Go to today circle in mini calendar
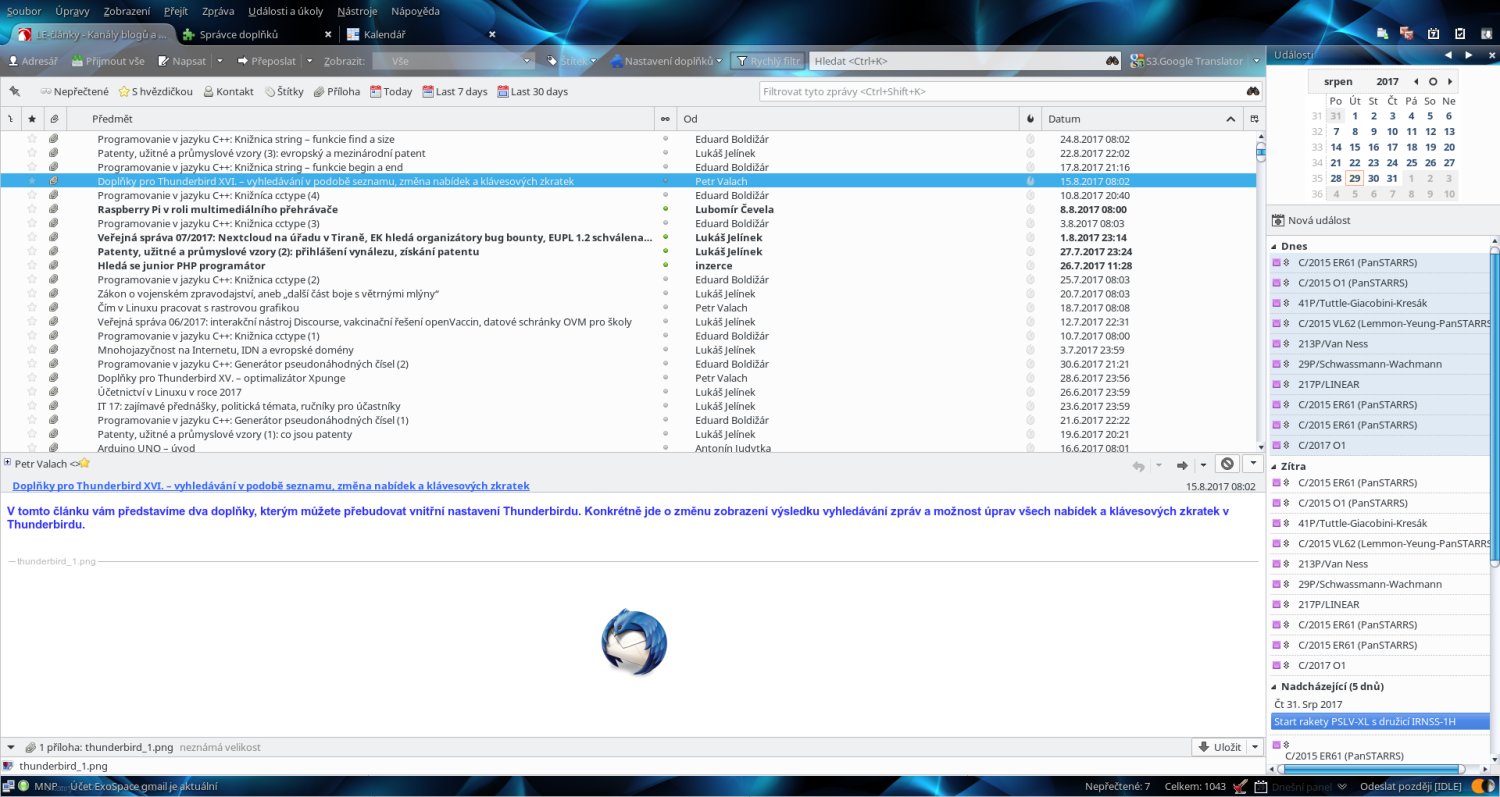The width and height of the screenshot is (1500, 797). [1433, 81]
